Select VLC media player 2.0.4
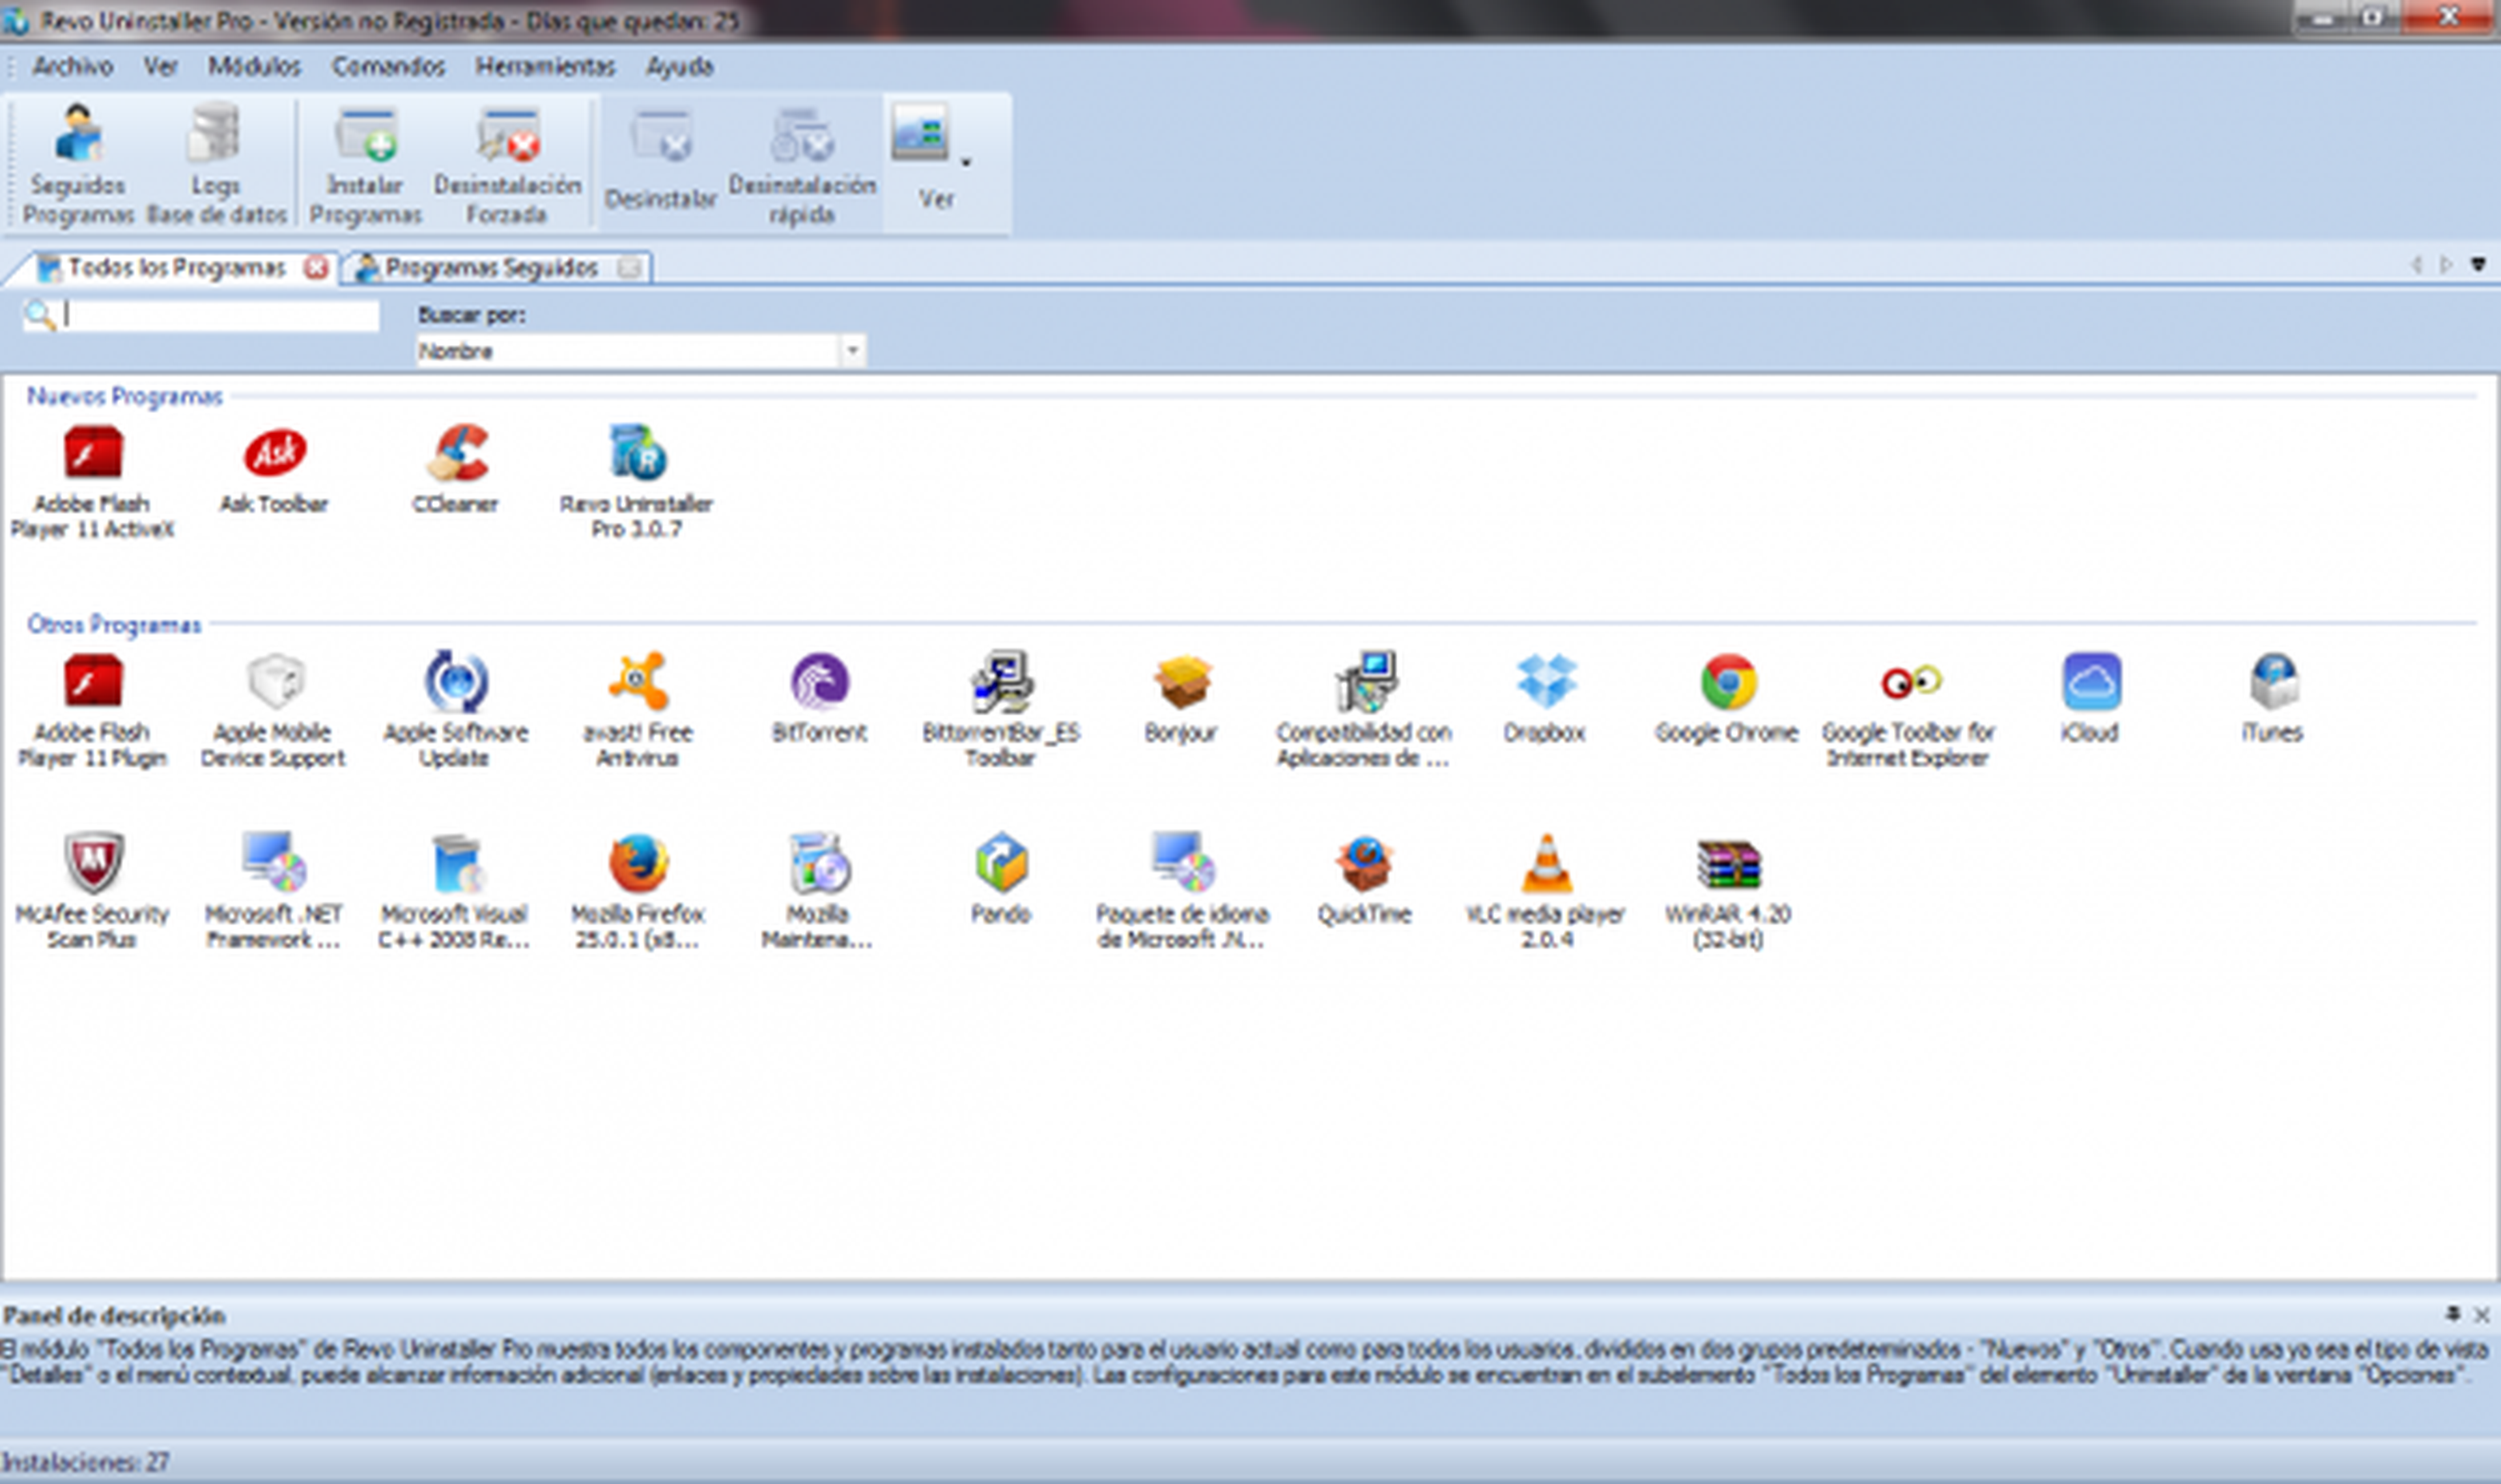The image size is (2501, 1484). pyautogui.click(x=1546, y=892)
